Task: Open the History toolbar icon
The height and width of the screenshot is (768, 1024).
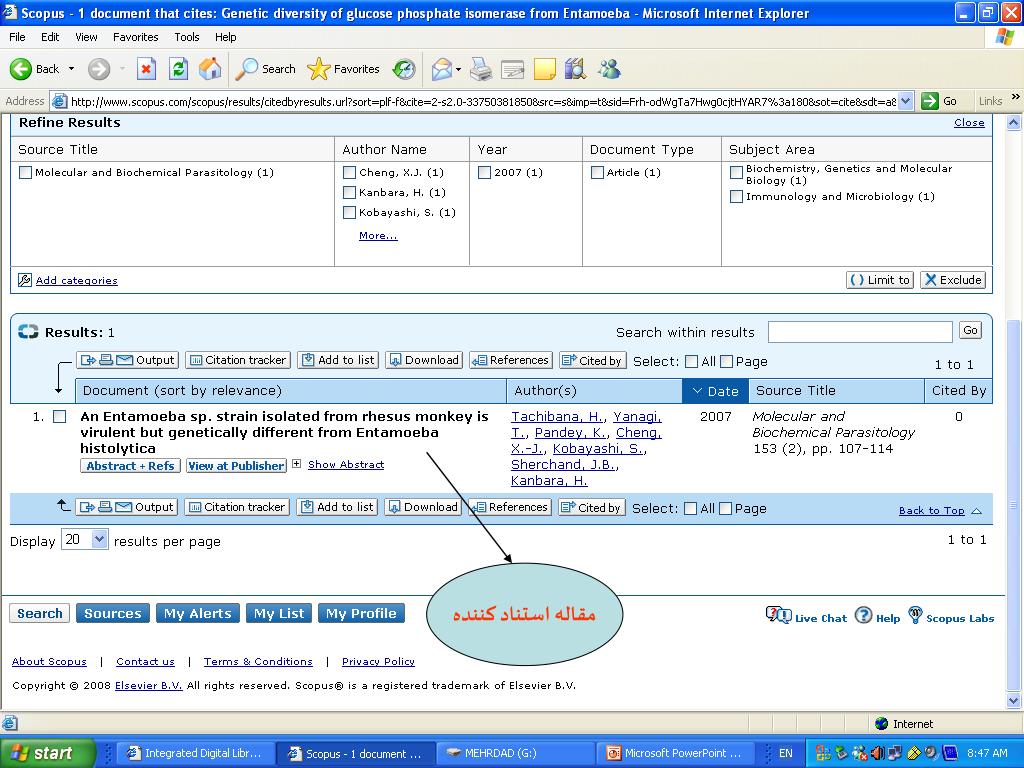Action: [x=404, y=69]
